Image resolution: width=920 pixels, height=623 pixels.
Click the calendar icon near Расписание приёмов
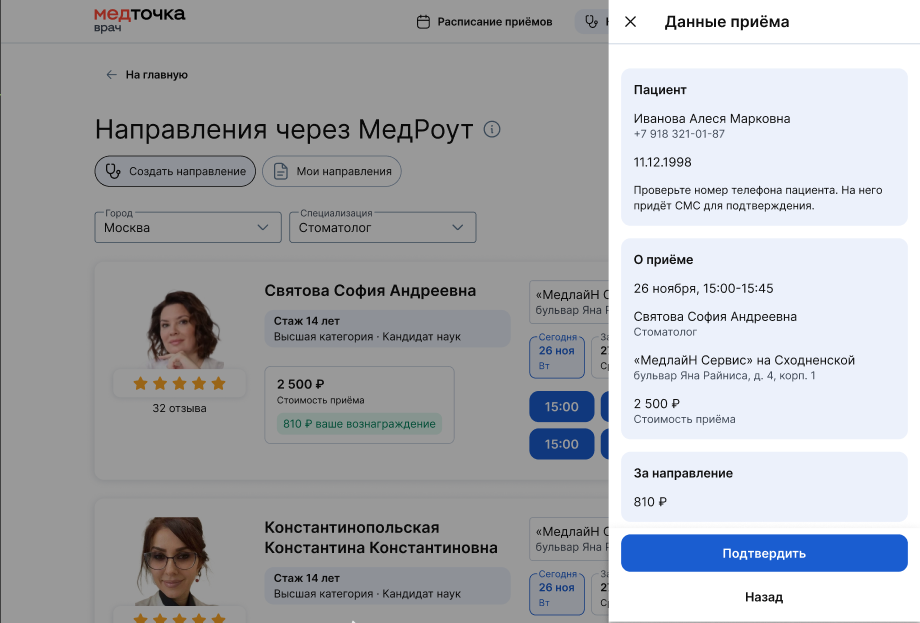click(x=423, y=21)
